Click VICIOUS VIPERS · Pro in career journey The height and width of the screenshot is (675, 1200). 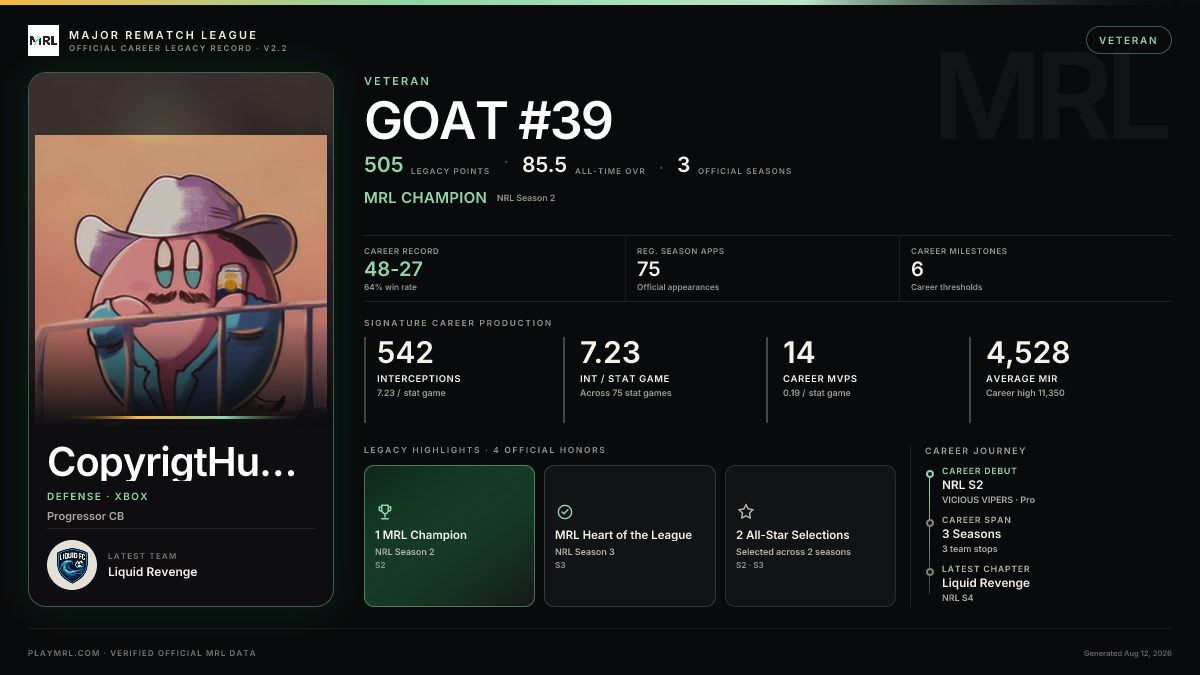tap(988, 500)
